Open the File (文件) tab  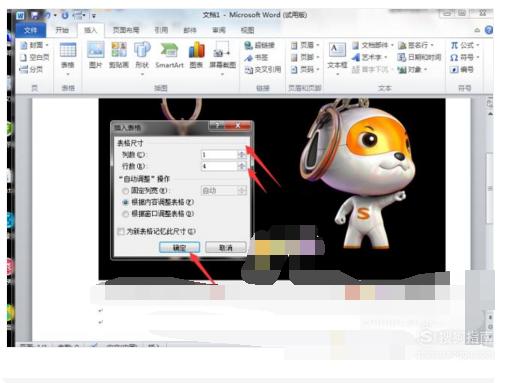(30, 30)
